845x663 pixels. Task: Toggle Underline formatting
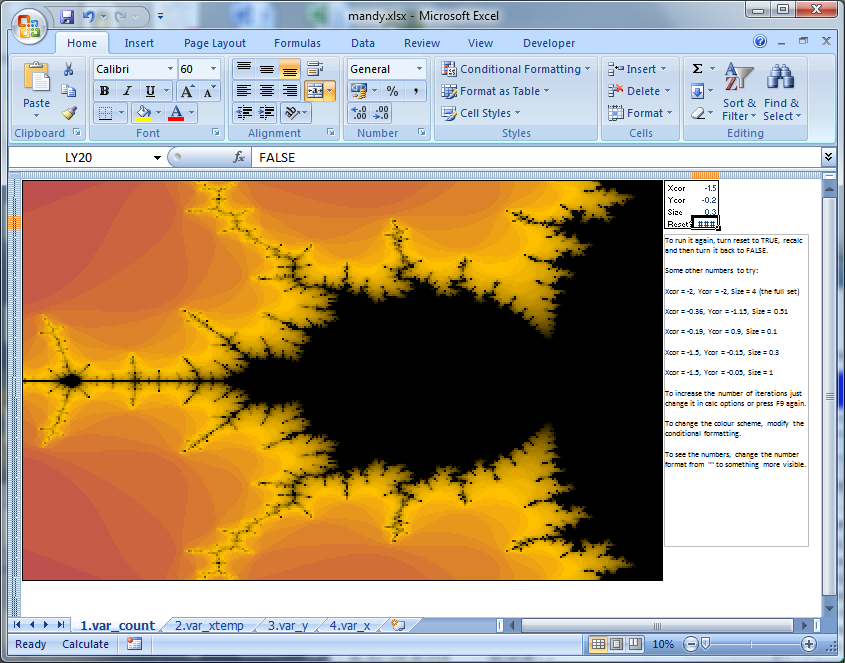point(150,91)
